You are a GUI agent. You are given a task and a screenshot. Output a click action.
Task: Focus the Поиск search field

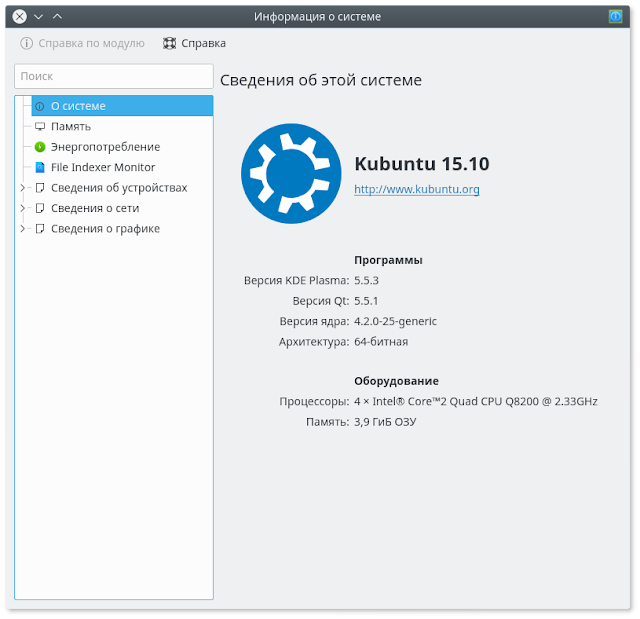pos(114,76)
